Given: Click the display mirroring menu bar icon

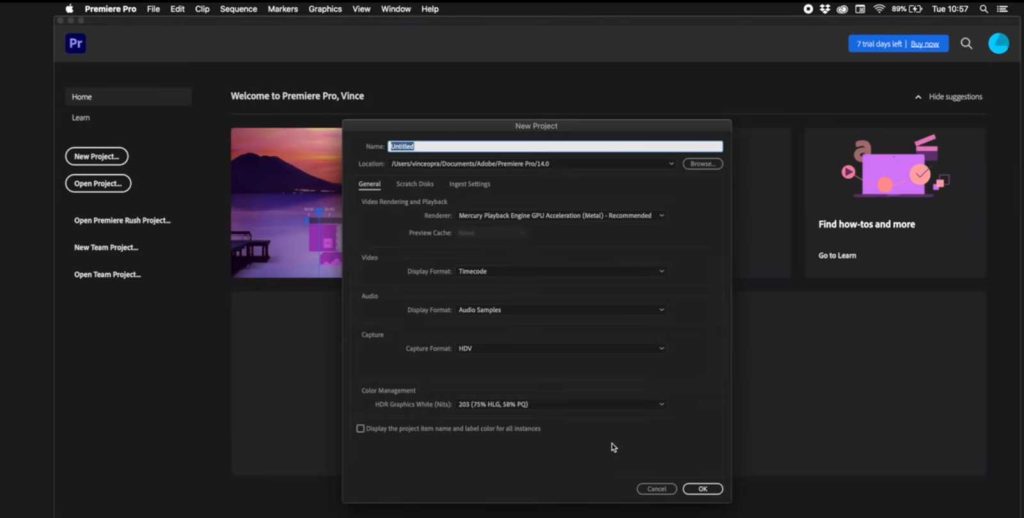Looking at the screenshot, I should point(860,9).
